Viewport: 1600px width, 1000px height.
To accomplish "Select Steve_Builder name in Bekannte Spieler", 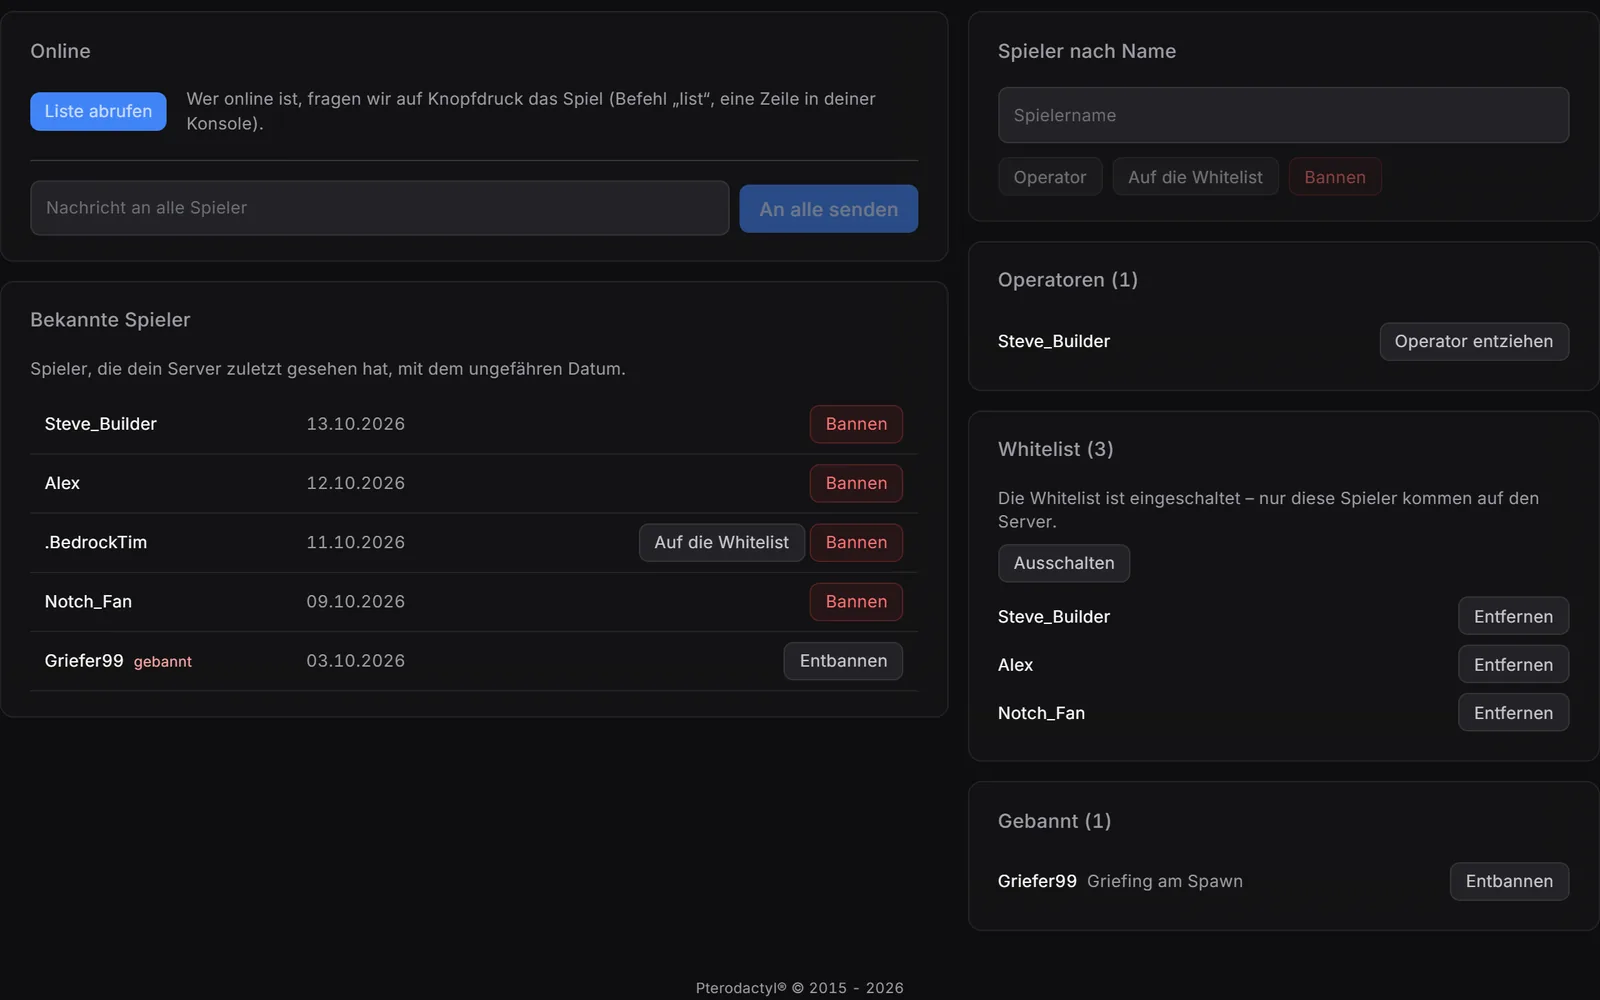I will (x=100, y=424).
